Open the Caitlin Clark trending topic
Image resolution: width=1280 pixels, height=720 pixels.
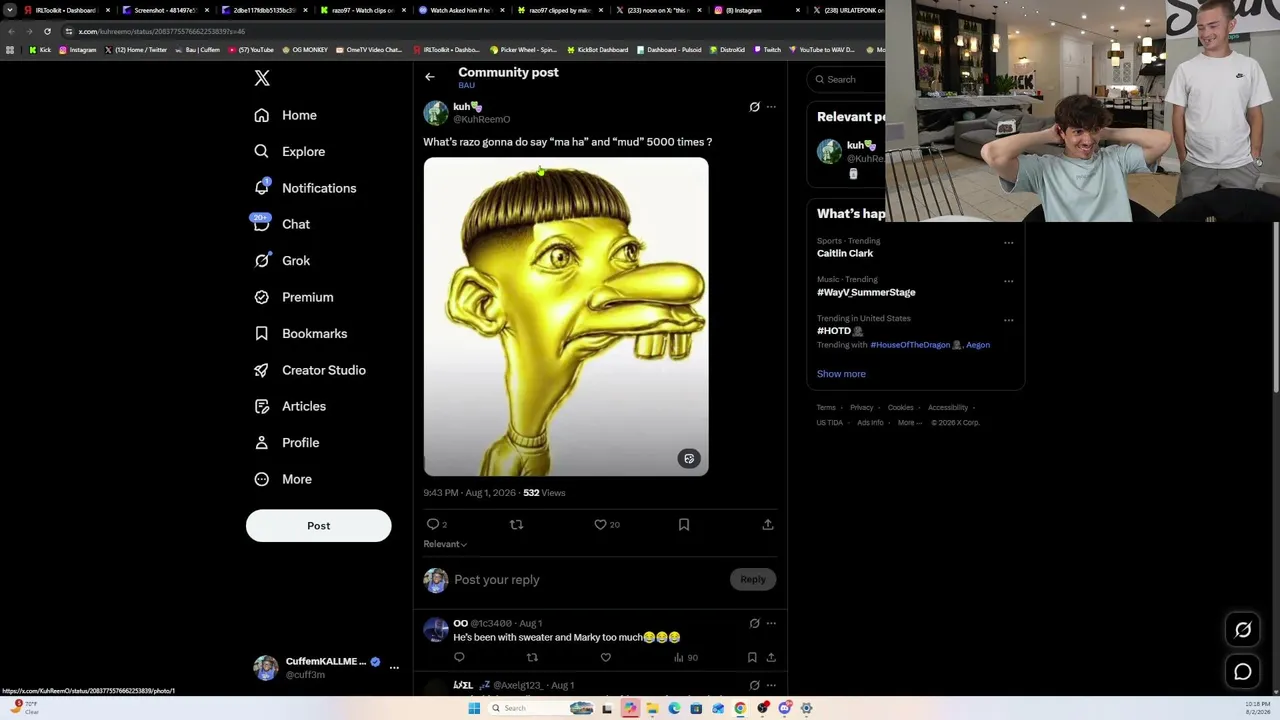point(845,254)
